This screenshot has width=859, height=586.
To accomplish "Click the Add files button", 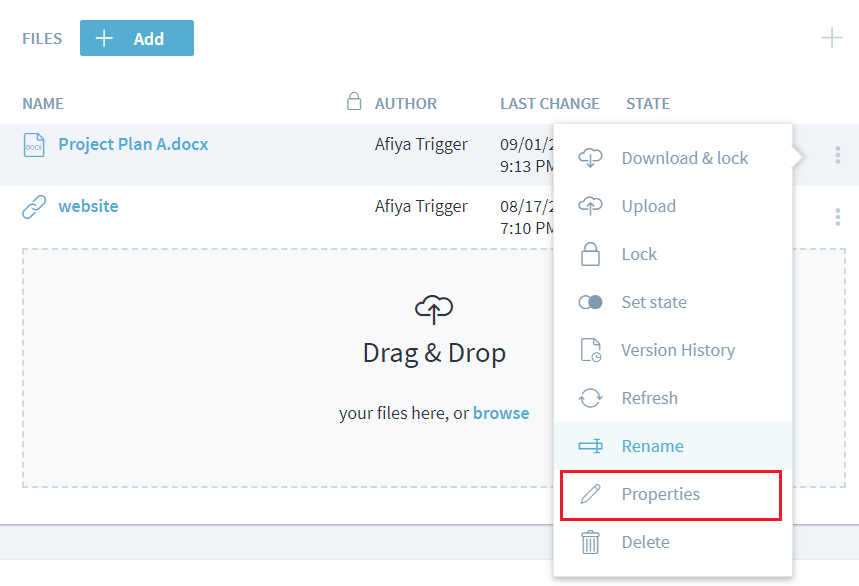I will pyautogui.click(x=137, y=38).
